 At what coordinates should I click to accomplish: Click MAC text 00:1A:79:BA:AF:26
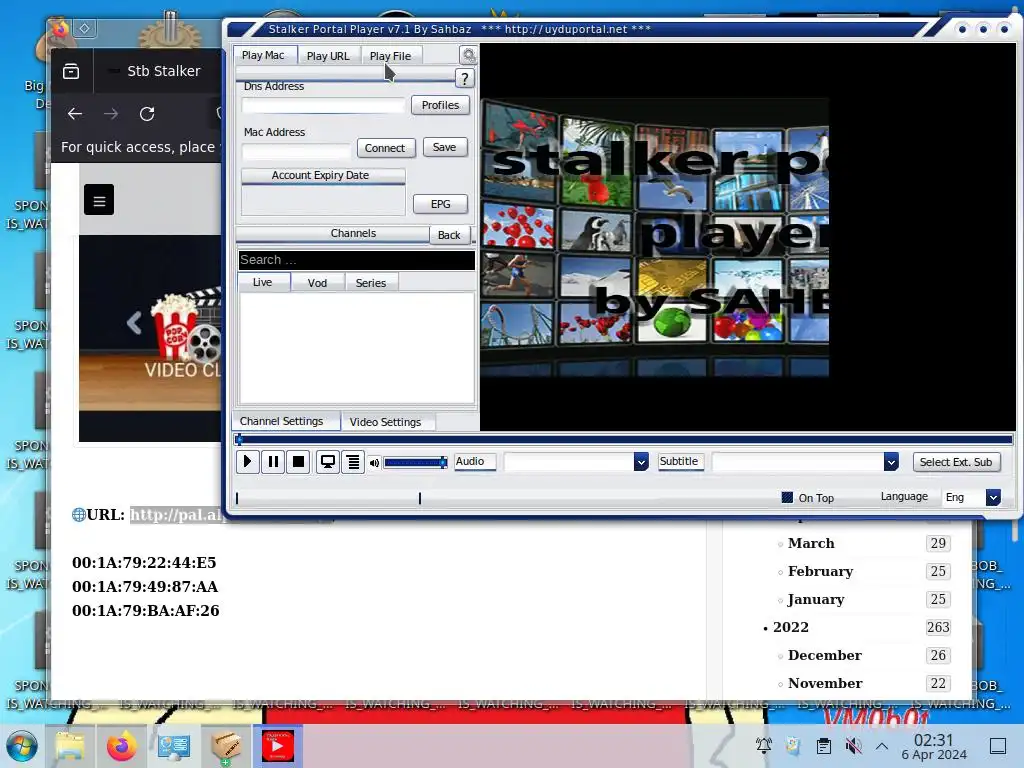pyautogui.click(x=146, y=611)
